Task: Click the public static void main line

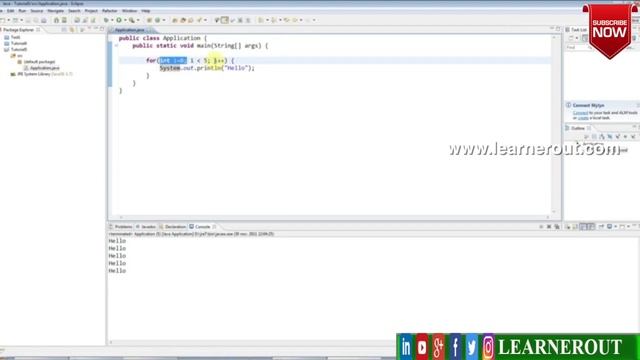Action: click(x=200, y=46)
